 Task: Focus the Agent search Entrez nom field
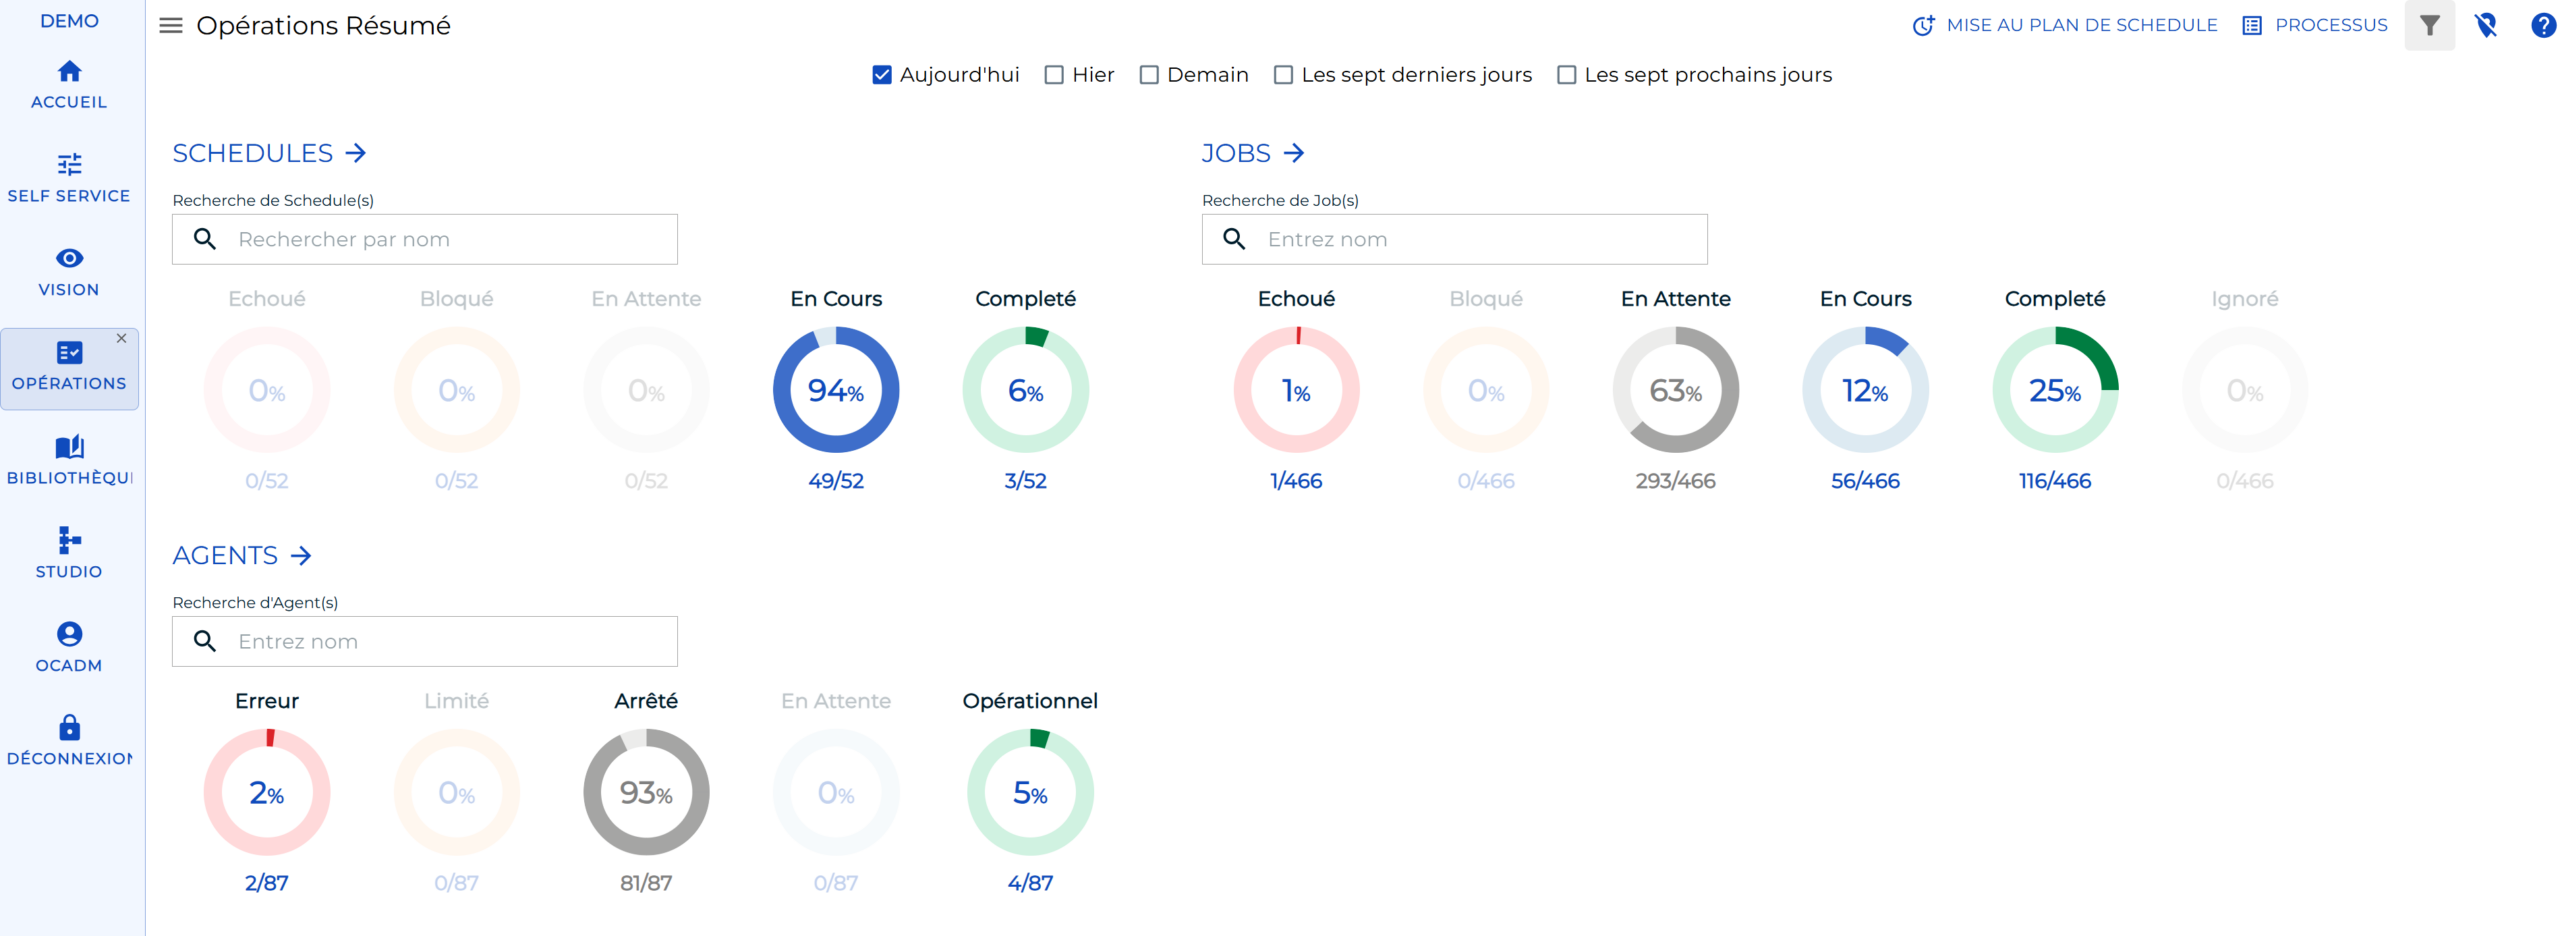click(425, 641)
